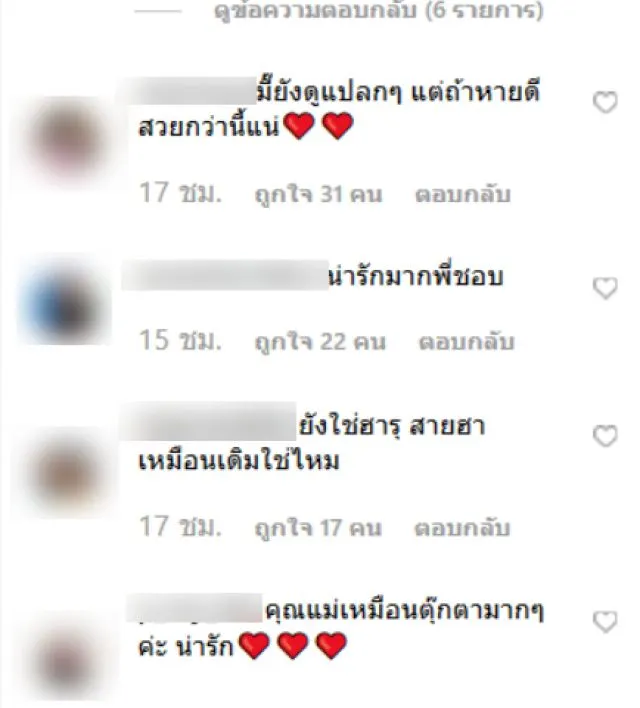Like the comment ending with สวยกว่านี้แน่
Screen dimensions: 640x708
click(605, 102)
